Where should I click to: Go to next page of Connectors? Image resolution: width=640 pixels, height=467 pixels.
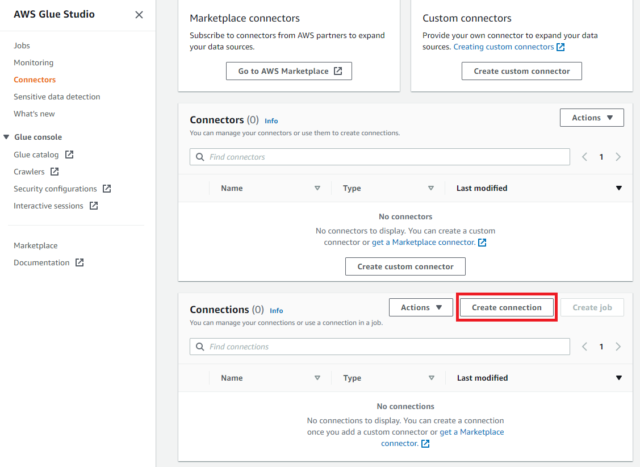coord(618,157)
